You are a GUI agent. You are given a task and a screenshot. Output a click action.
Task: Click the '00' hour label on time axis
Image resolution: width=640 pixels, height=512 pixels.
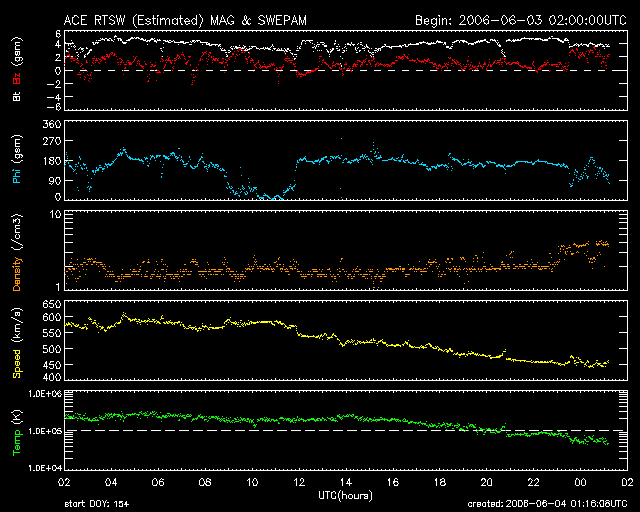pos(580,483)
